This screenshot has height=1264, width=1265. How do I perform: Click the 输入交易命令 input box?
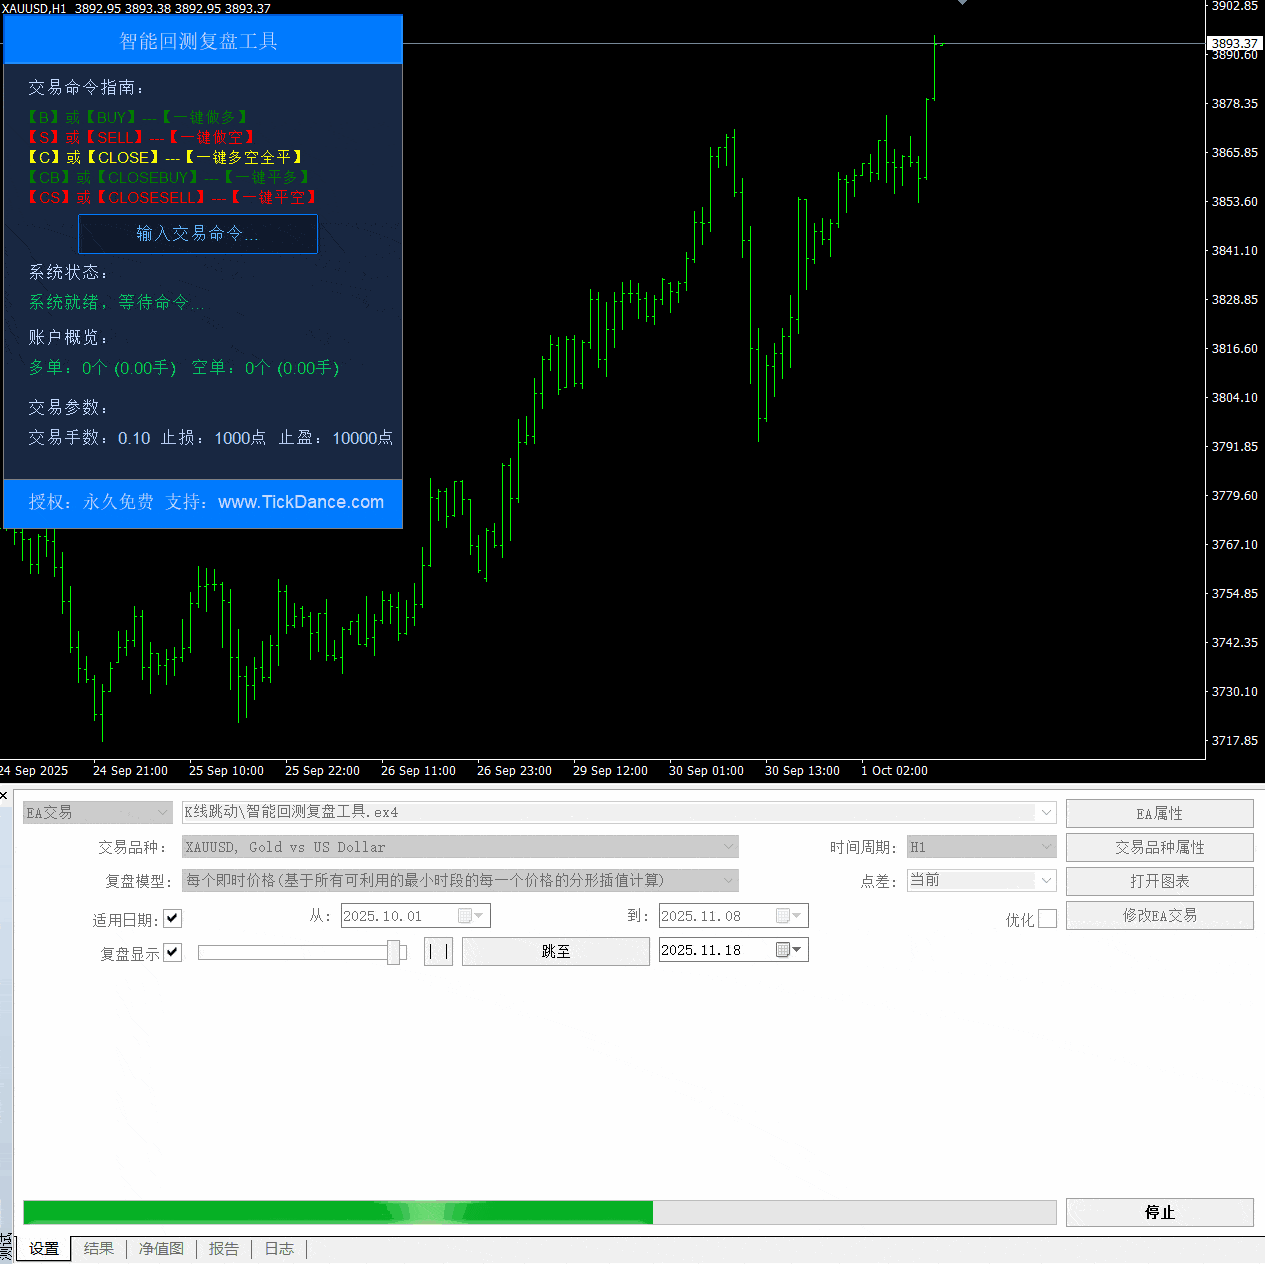(x=198, y=234)
